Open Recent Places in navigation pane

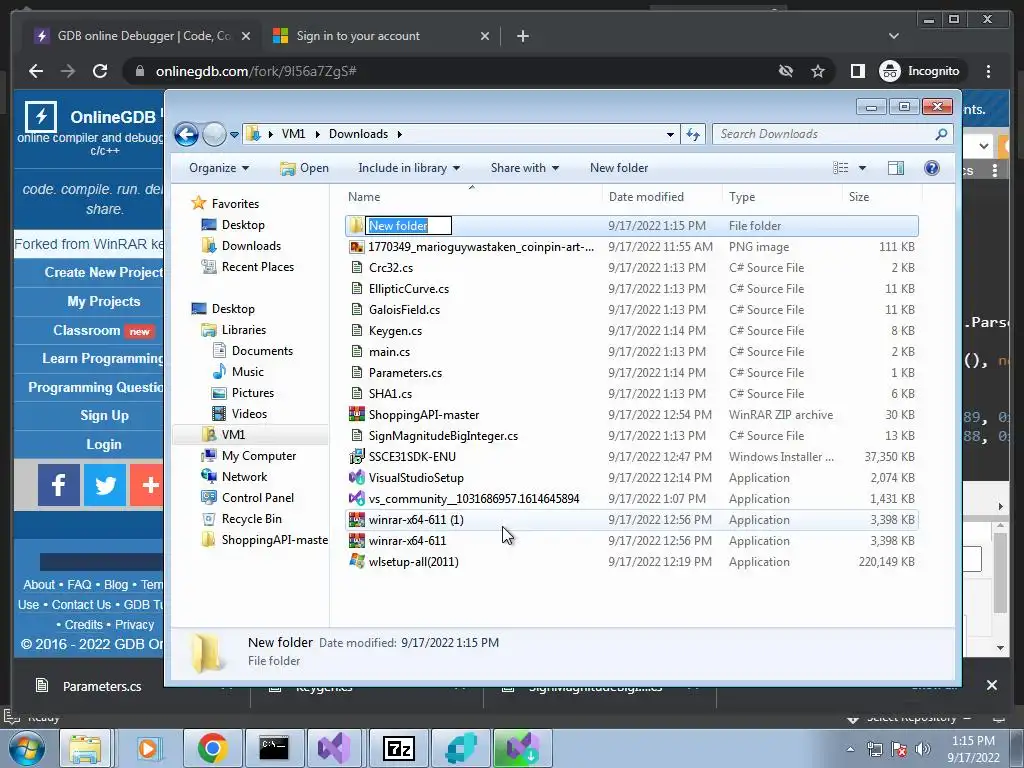[x=248, y=266]
